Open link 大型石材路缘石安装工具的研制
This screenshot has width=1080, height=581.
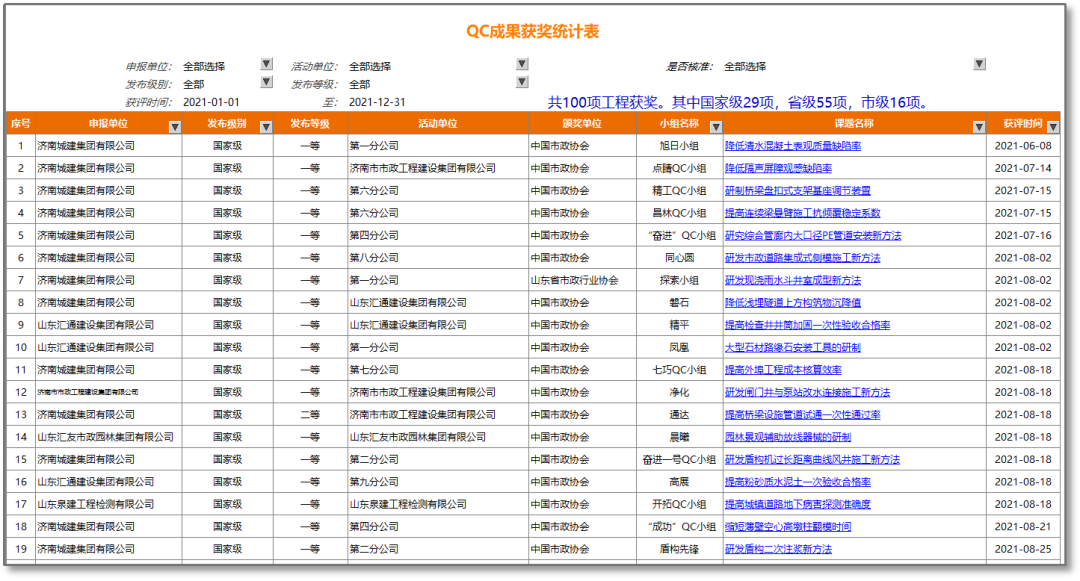click(x=792, y=347)
